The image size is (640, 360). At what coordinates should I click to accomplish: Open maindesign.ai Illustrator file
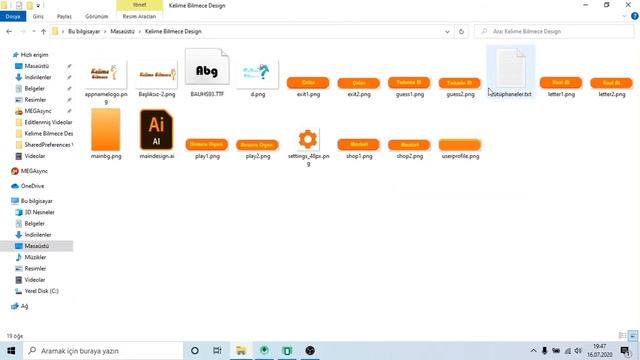click(x=157, y=134)
